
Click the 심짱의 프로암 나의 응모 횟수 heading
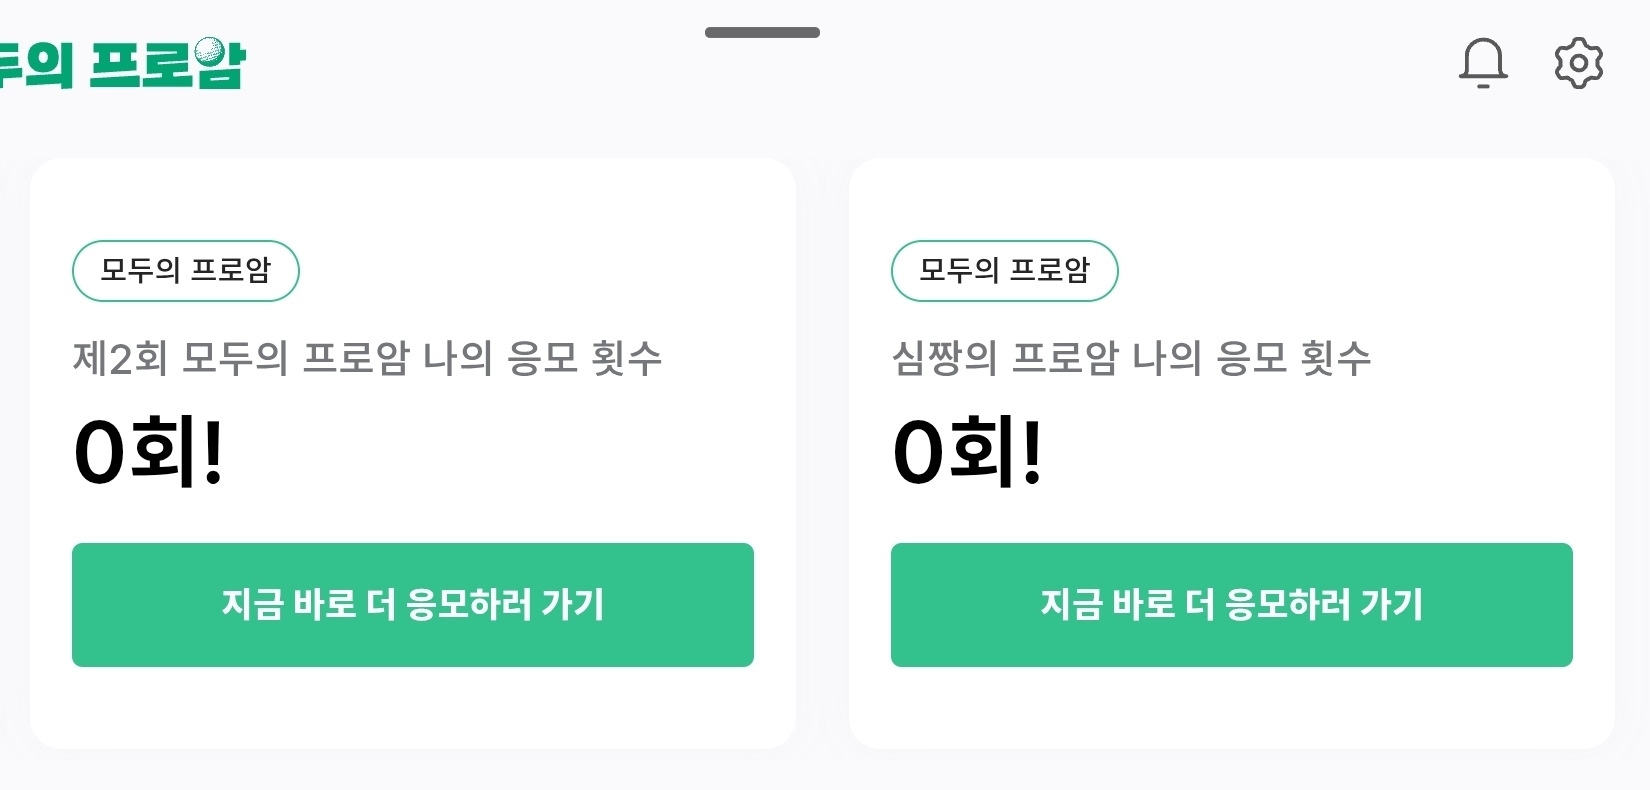[1130, 358]
